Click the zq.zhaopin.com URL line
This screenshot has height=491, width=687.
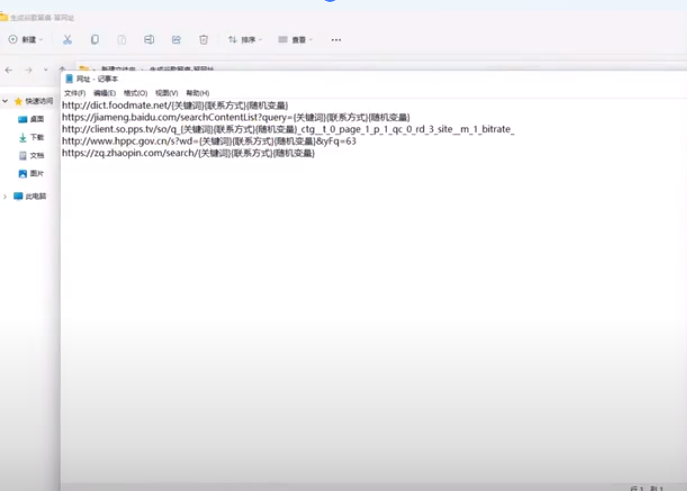point(188,153)
